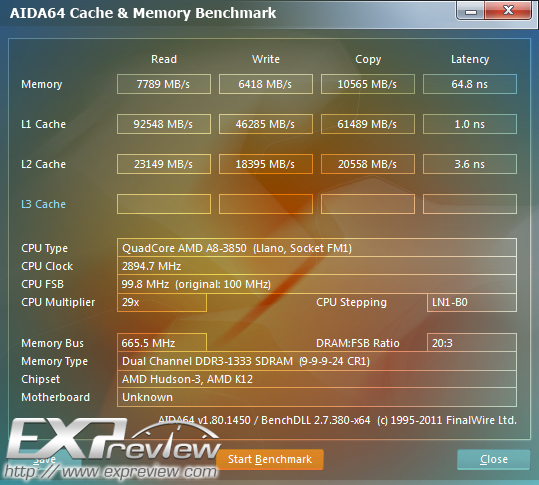Click the L1 Cache Write 46285 MB/s field
Screen dimensions: 539x485
266,124
